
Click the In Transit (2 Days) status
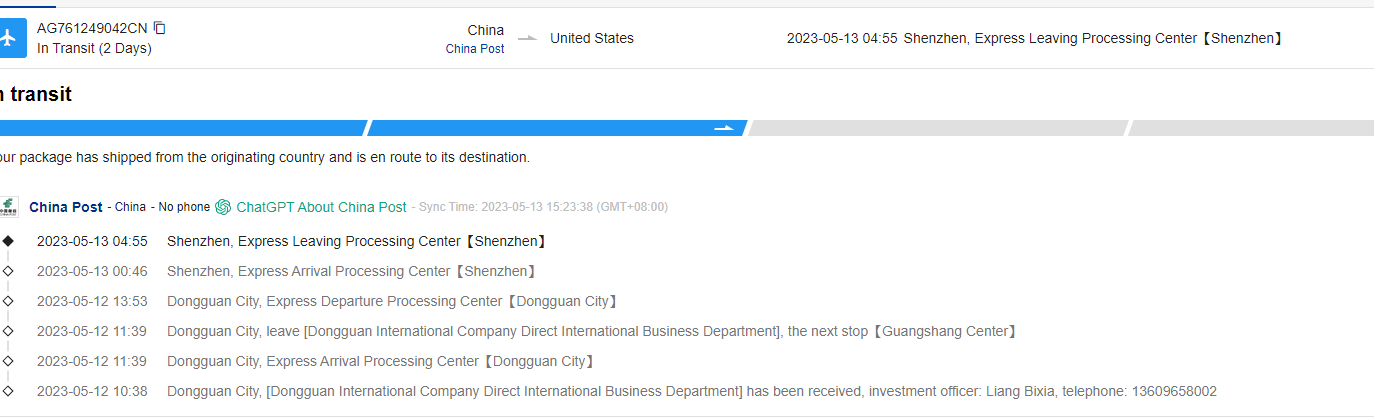point(94,48)
